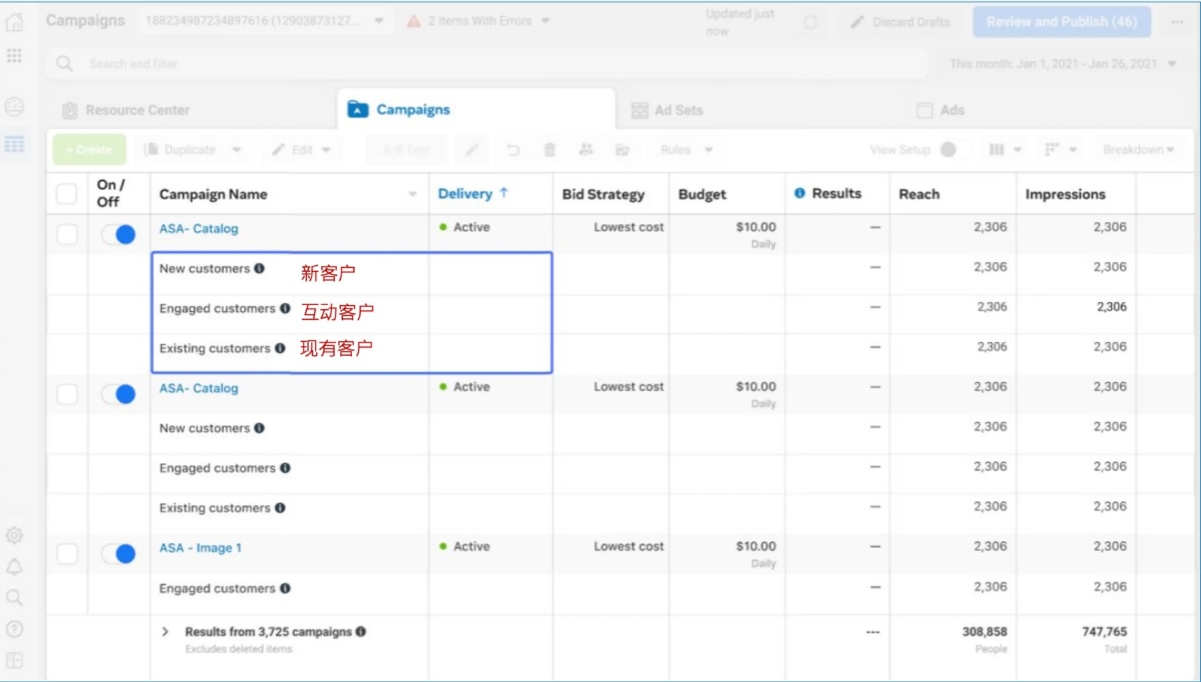Click the sidebar collapse panel icon
The height and width of the screenshot is (682, 1201).
14,660
